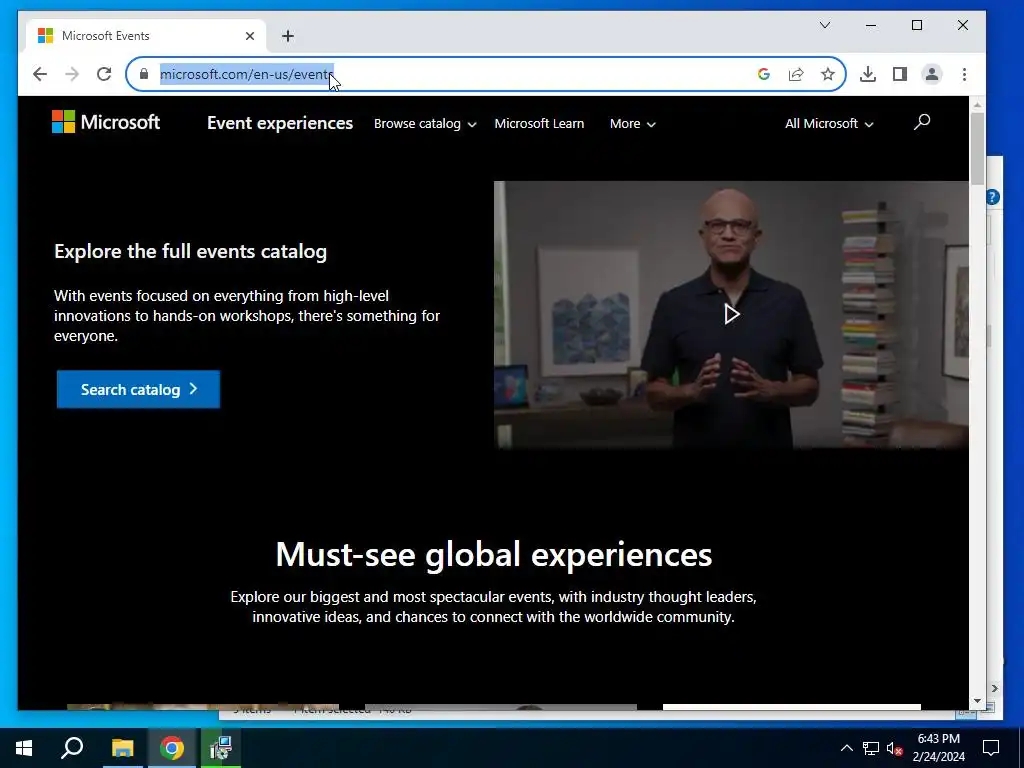Open Windows taskbar search

[x=72, y=748]
